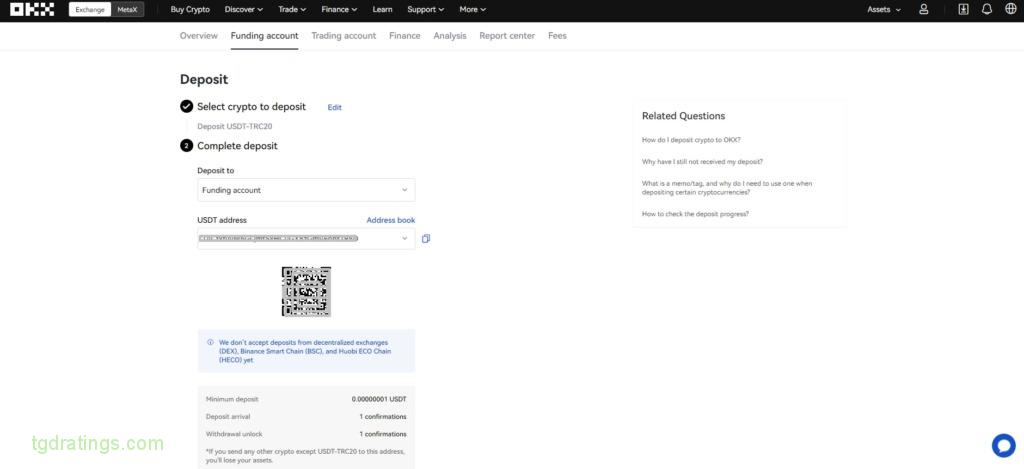The height and width of the screenshot is (469, 1024).
Task: Click the Deposit arrival confirmations value
Action: tap(383, 417)
